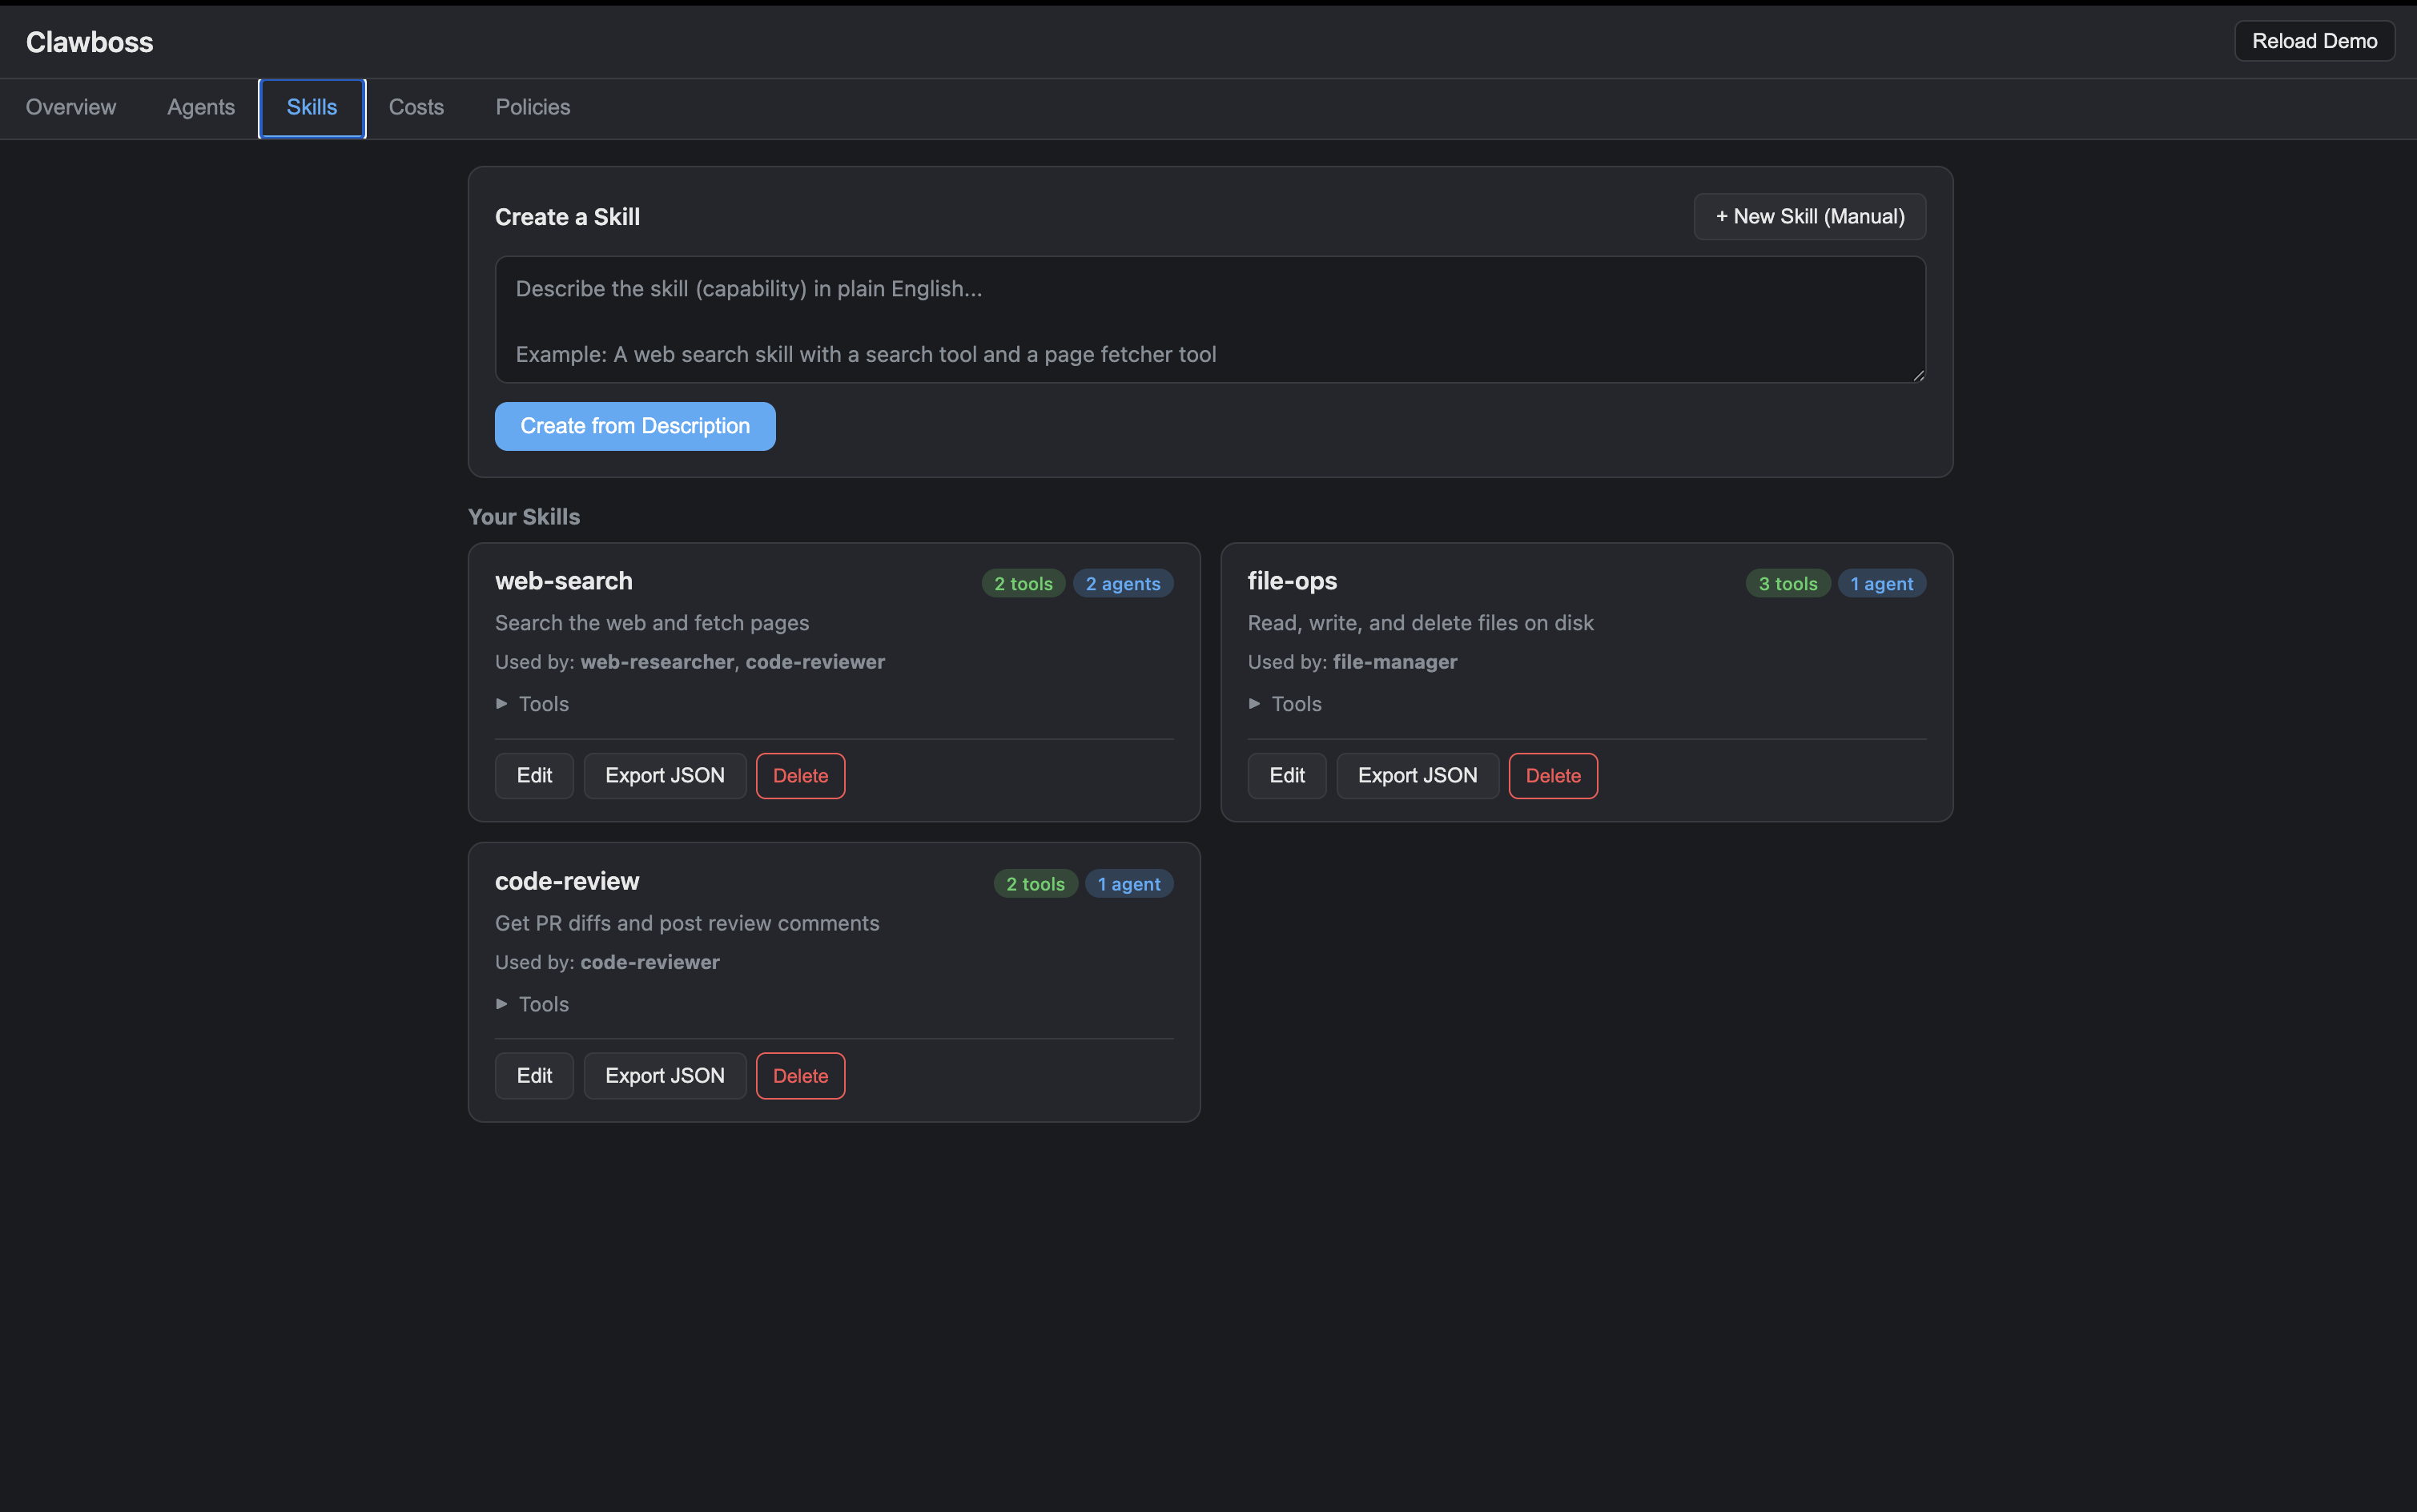The image size is (2417, 1512).
Task: Delete the code-review skill
Action: click(800, 1076)
